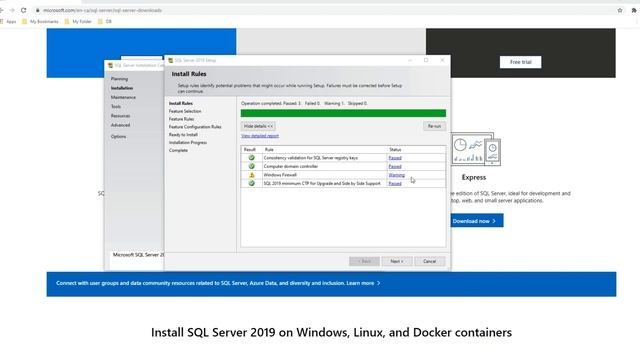The height and width of the screenshot is (360, 640).
Task: Open Learn more community link in banner
Action: pyautogui.click(x=363, y=283)
